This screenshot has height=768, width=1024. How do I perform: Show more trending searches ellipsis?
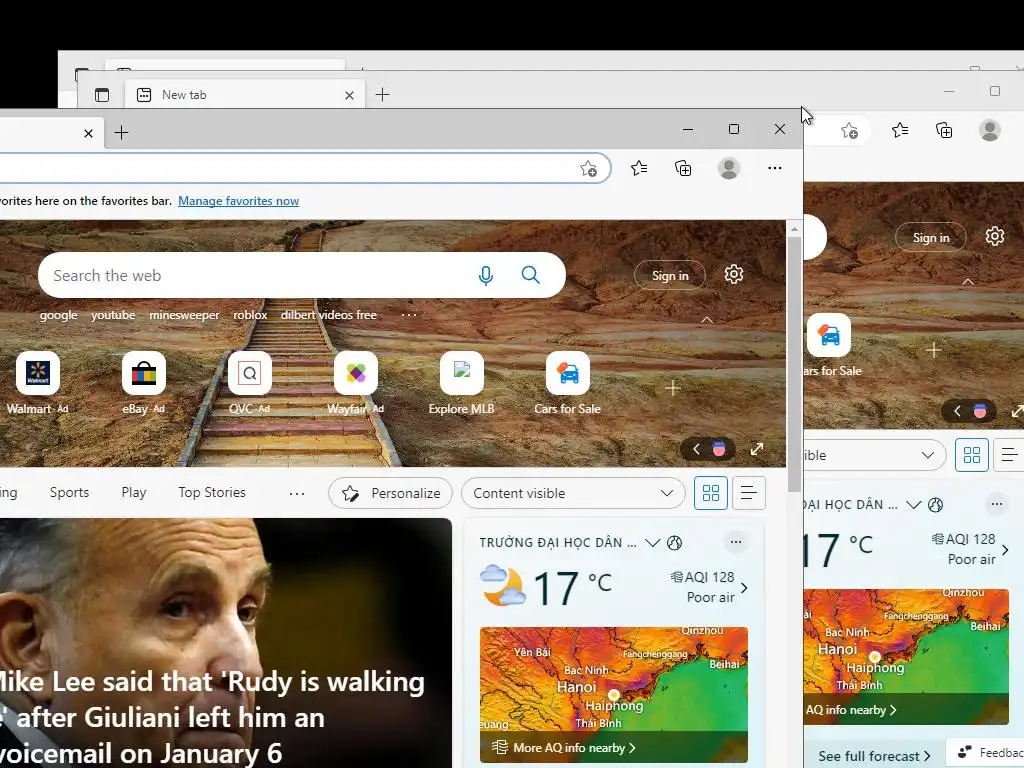409,315
